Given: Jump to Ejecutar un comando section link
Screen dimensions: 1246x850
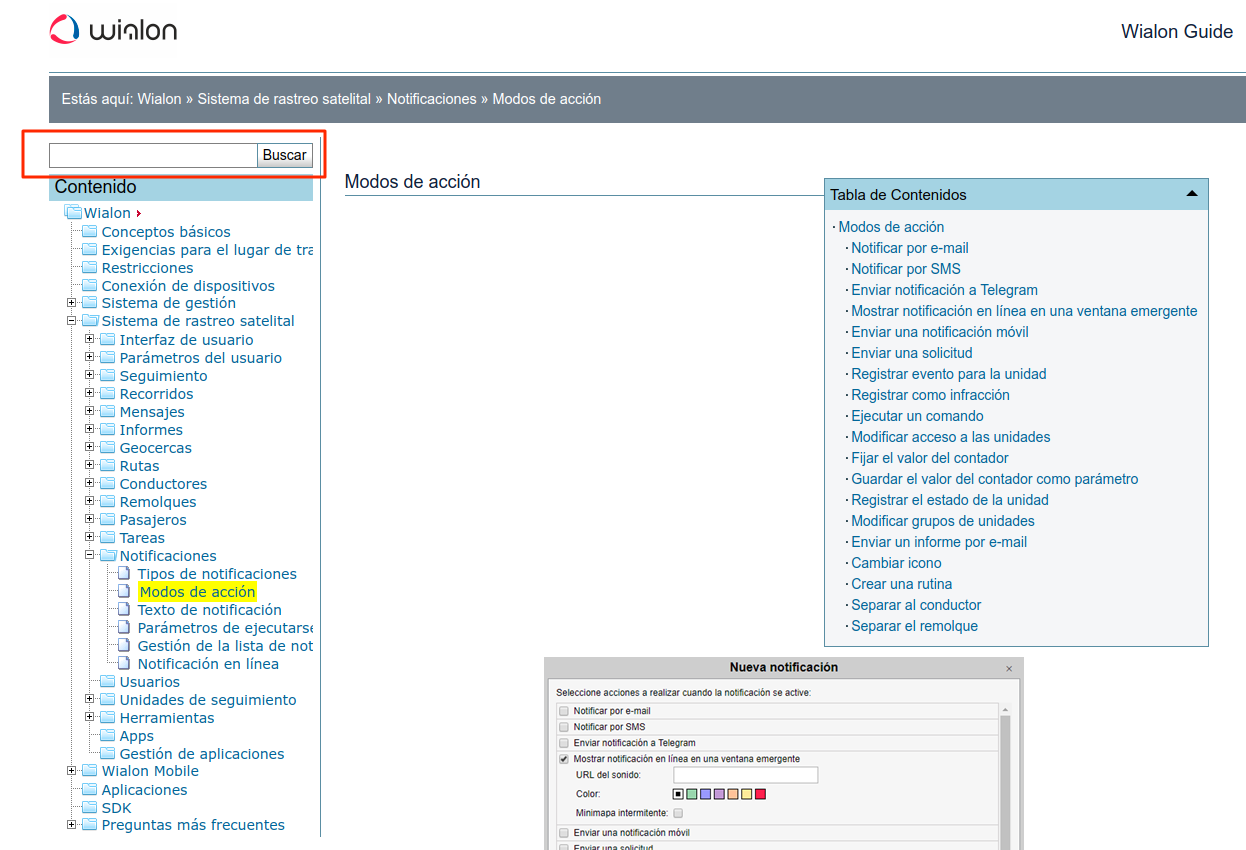Looking at the screenshot, I should (x=917, y=416).
